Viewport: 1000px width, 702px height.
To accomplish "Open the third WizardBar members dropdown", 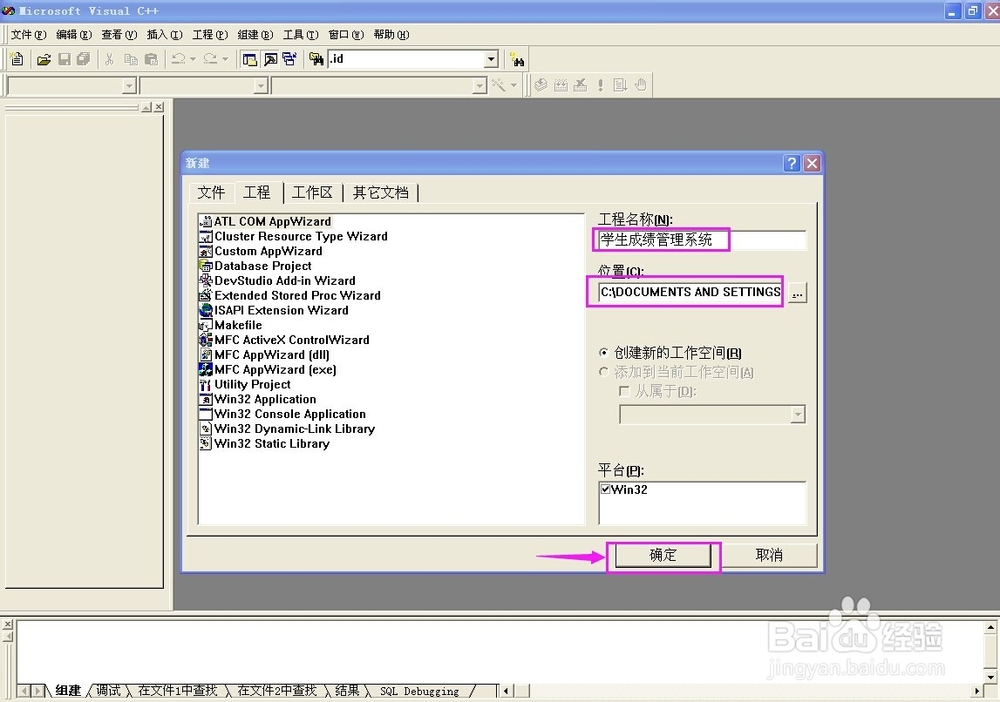I will (480, 85).
